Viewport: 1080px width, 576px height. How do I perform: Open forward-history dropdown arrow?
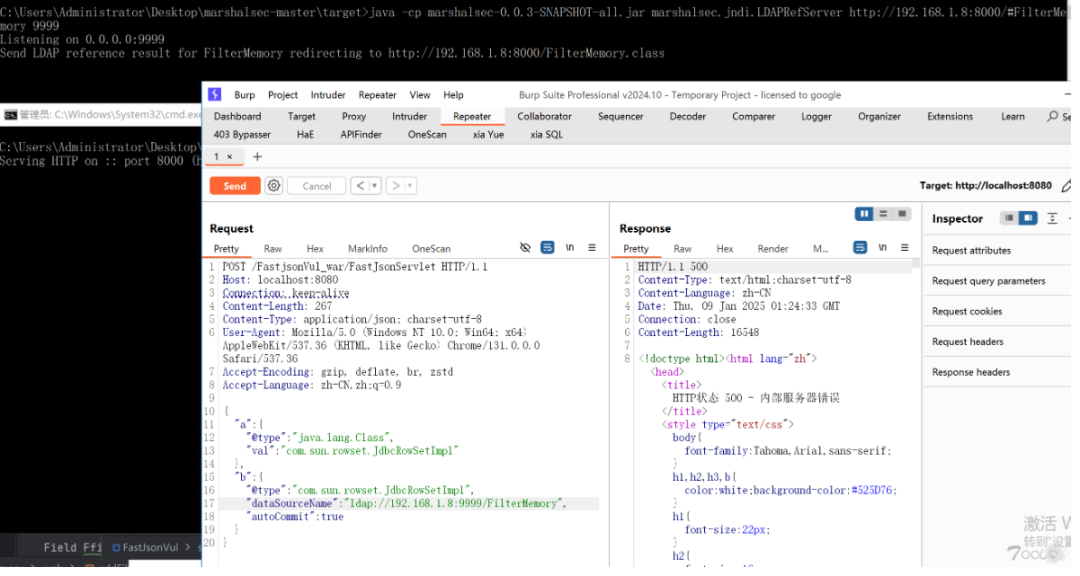pos(410,186)
